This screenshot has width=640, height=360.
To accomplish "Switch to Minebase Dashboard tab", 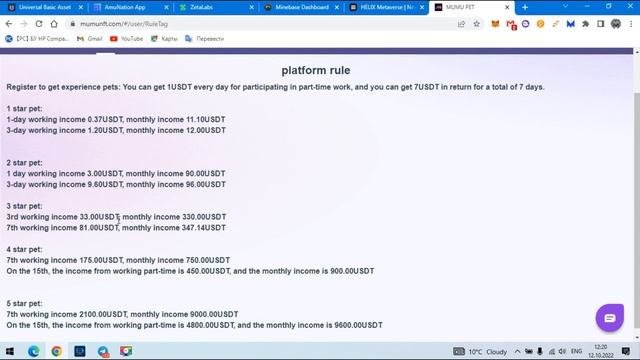I will [301, 7].
